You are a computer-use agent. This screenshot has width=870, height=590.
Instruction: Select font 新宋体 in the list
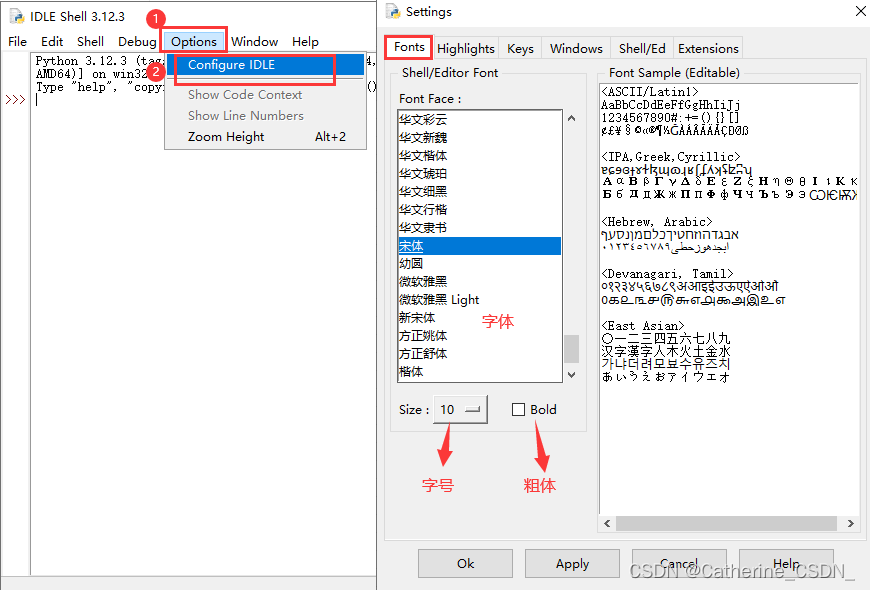479,317
